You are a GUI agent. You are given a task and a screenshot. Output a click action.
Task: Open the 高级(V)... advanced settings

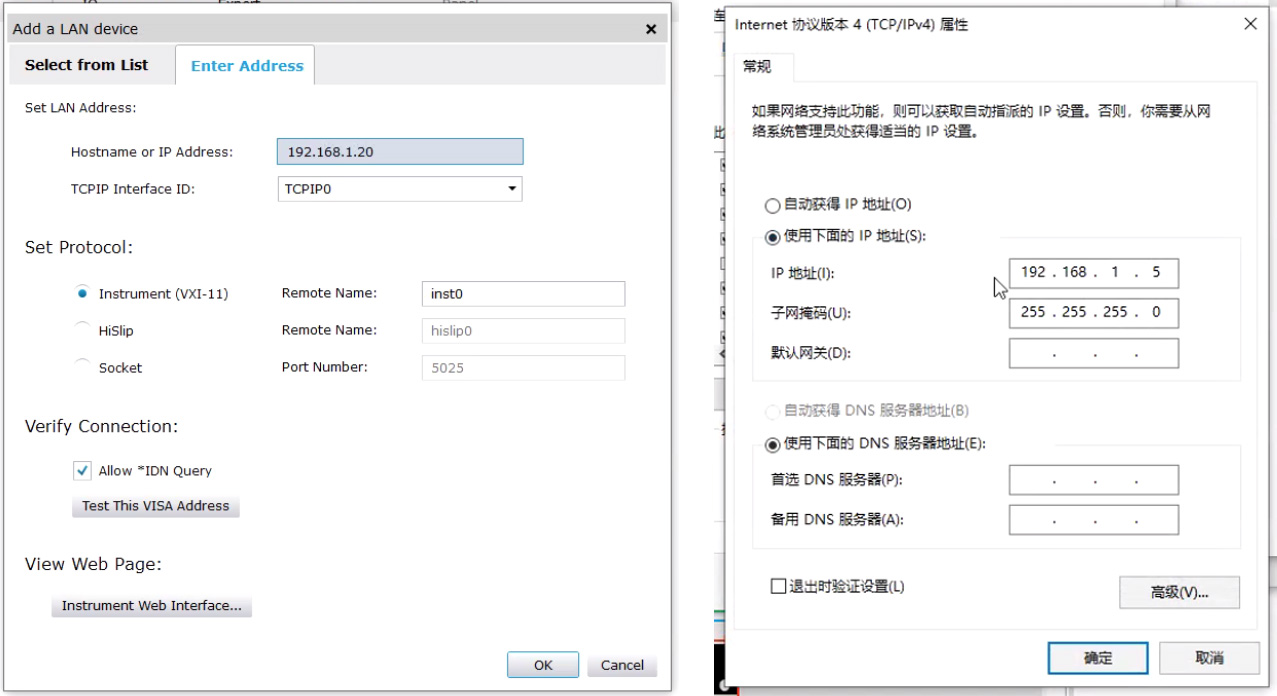coord(1179,592)
